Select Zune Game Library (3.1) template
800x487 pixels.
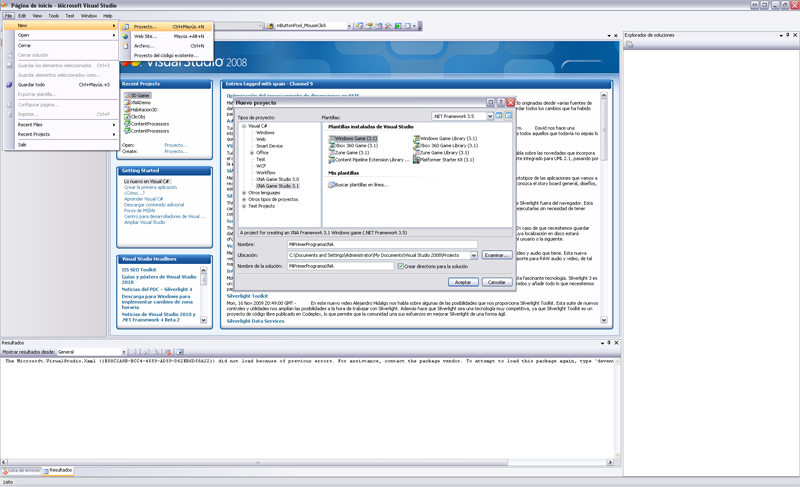441,152
